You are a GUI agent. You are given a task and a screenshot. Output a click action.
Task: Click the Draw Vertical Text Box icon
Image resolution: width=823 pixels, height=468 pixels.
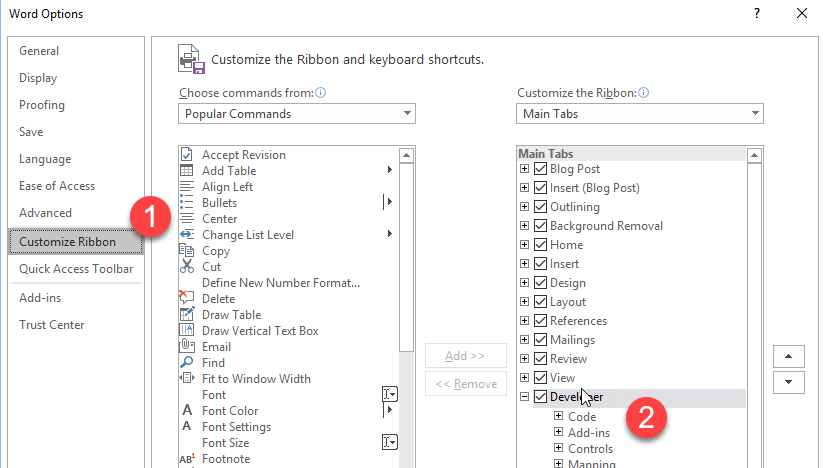(x=186, y=330)
